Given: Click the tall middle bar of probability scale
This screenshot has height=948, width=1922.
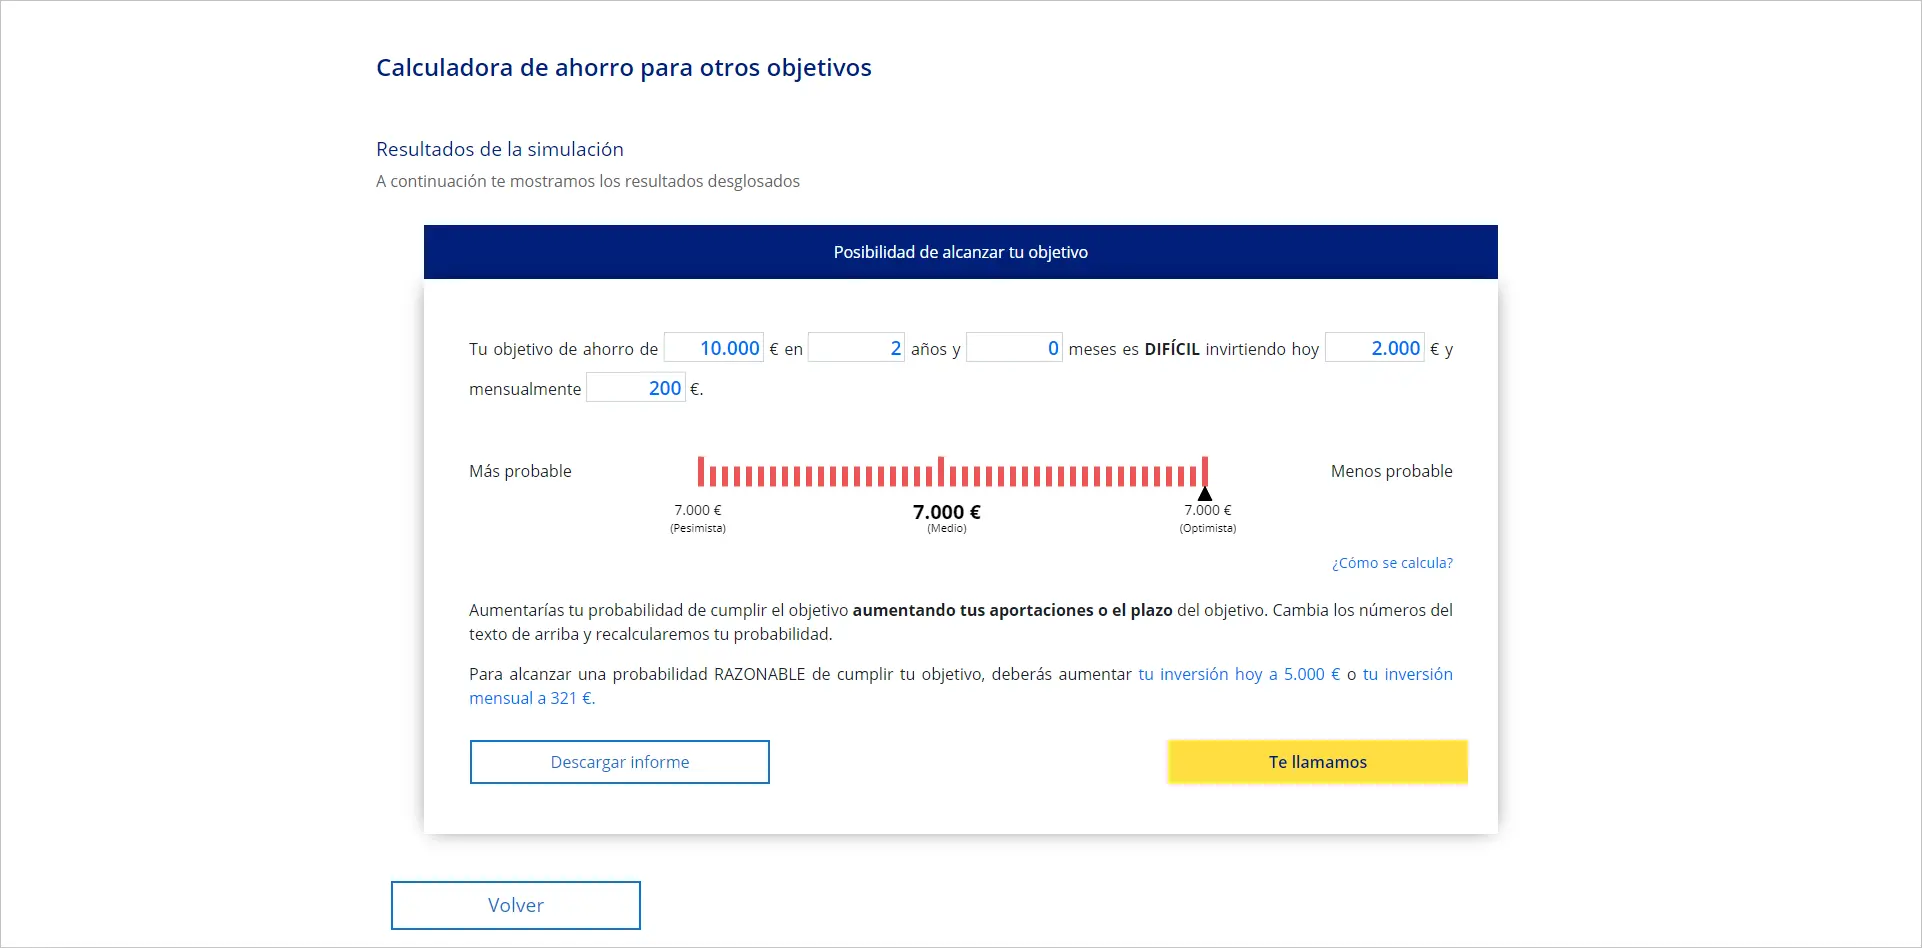Looking at the screenshot, I should click(941, 471).
